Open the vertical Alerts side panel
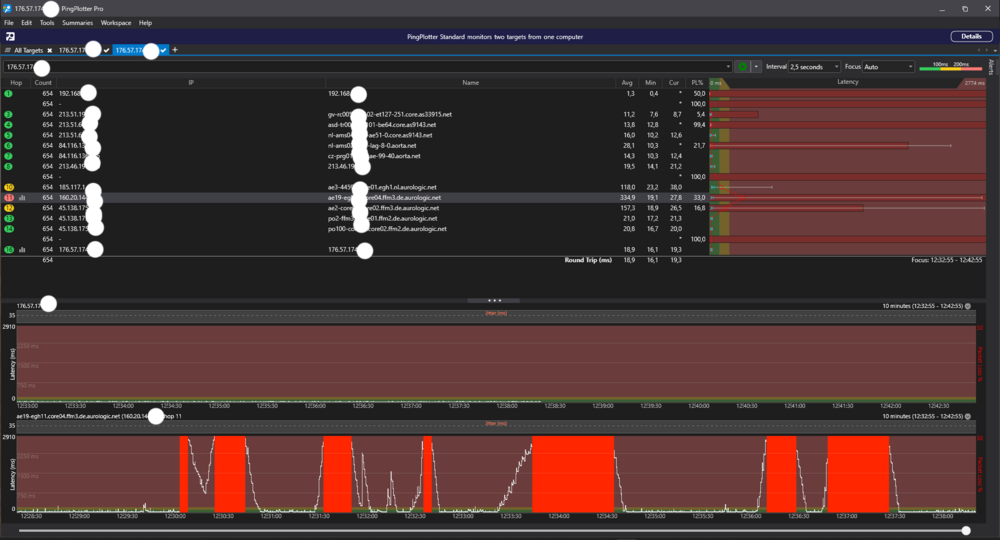The image size is (1000, 540). pos(991,67)
